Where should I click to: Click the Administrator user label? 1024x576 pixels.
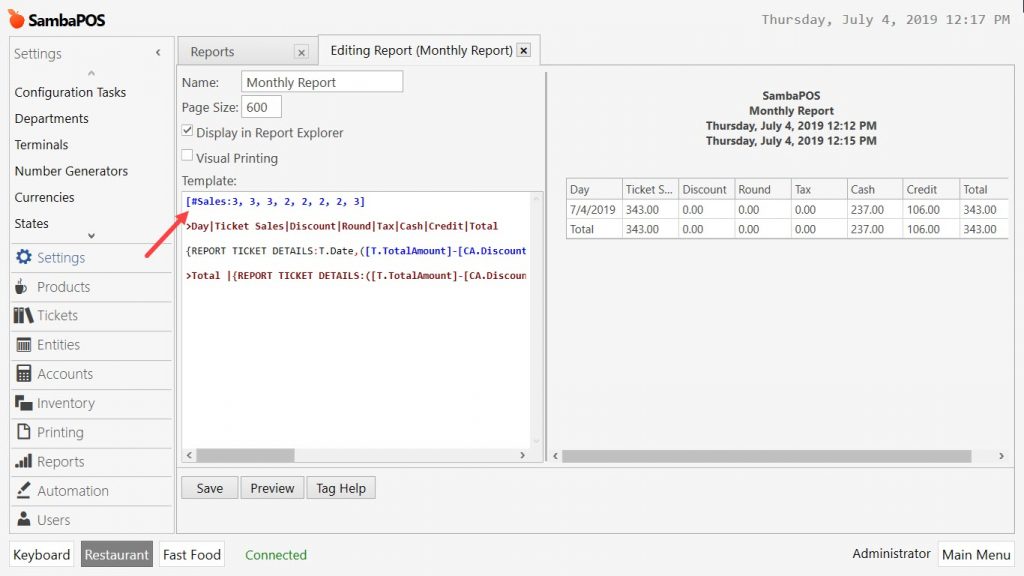coord(891,553)
